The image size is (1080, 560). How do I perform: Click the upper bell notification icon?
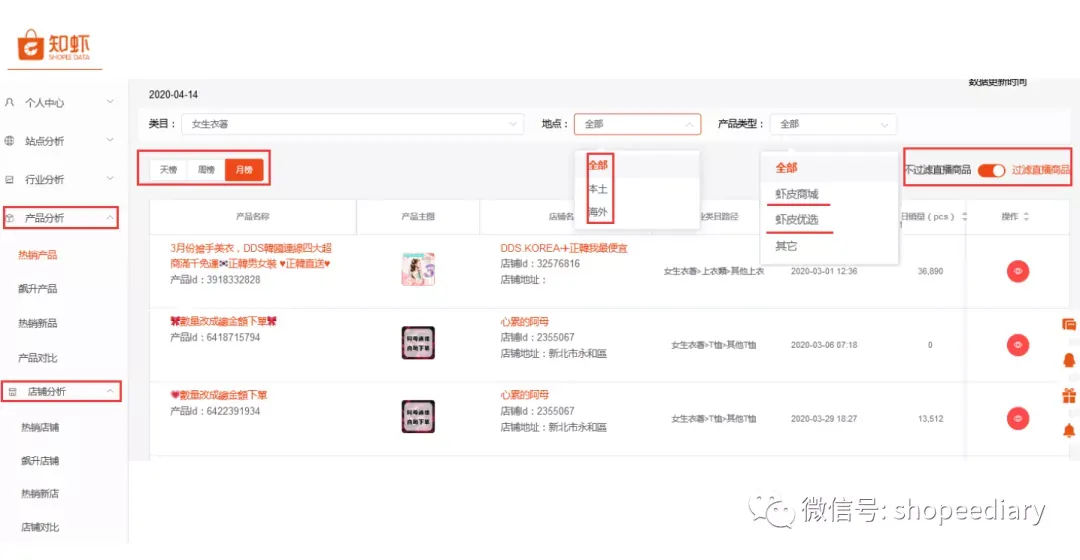coord(1069,360)
